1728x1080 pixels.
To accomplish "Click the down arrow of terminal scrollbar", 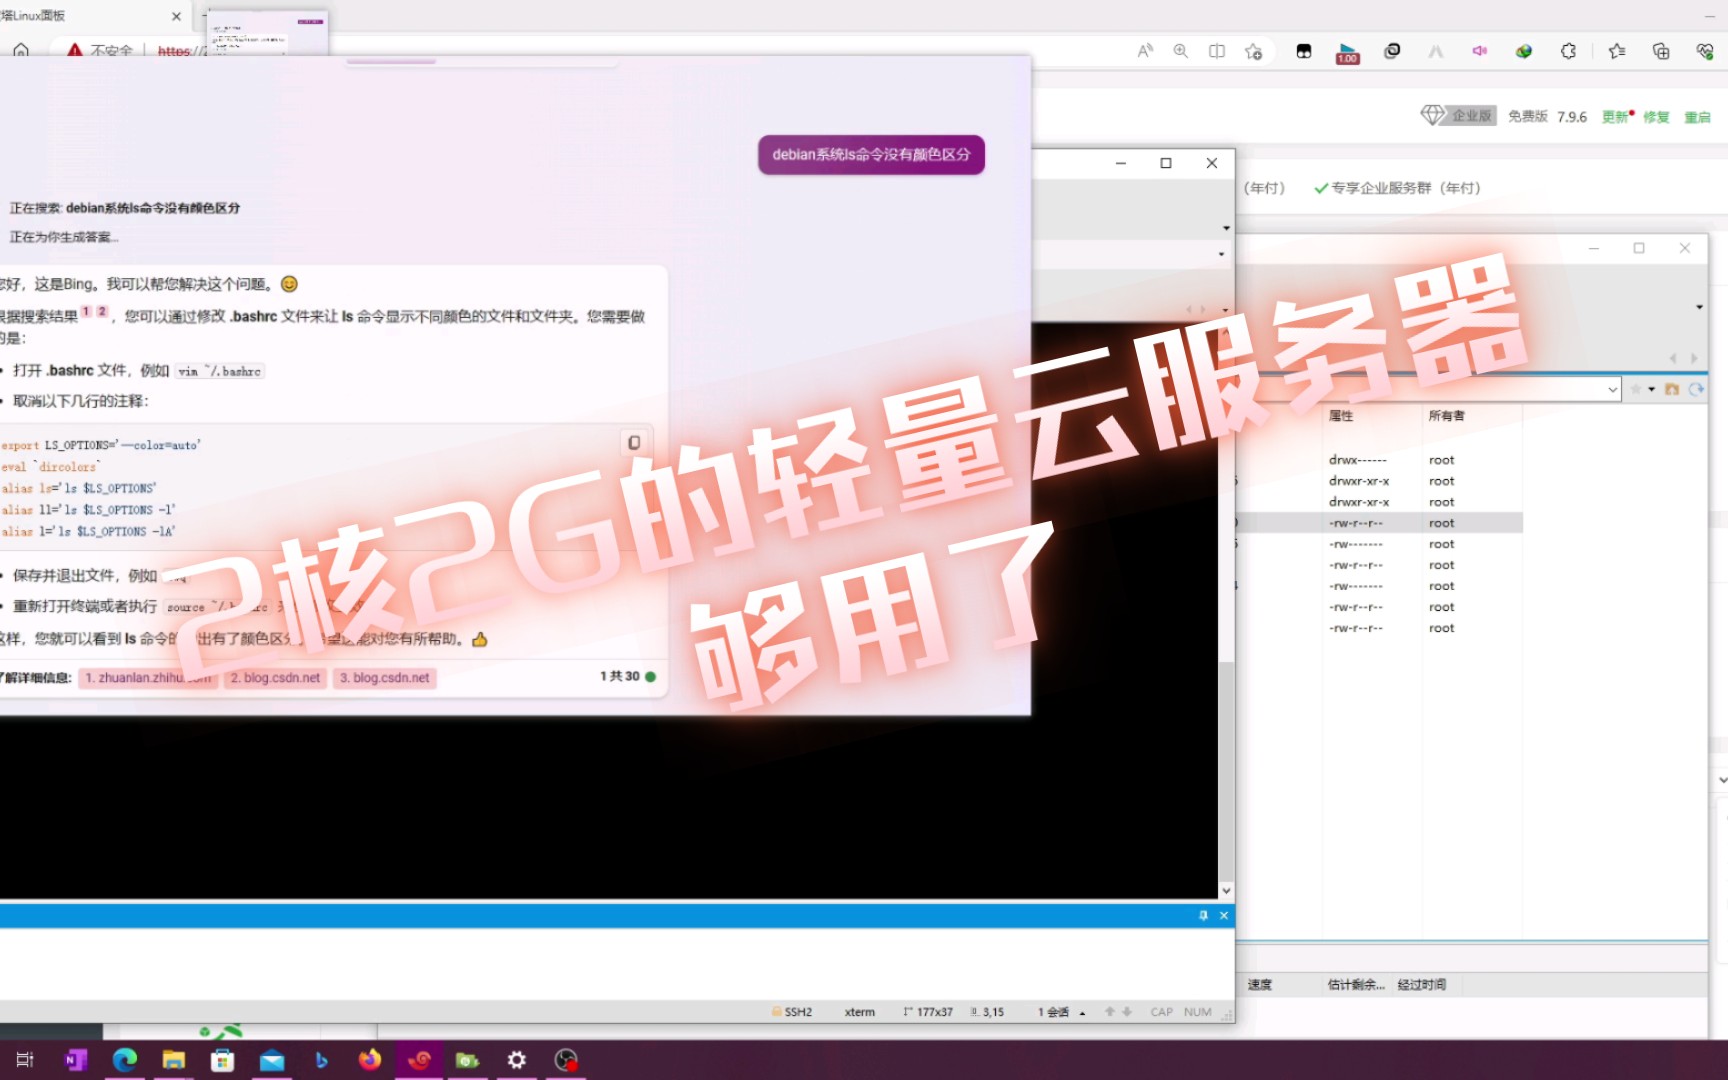I will click(x=1226, y=890).
